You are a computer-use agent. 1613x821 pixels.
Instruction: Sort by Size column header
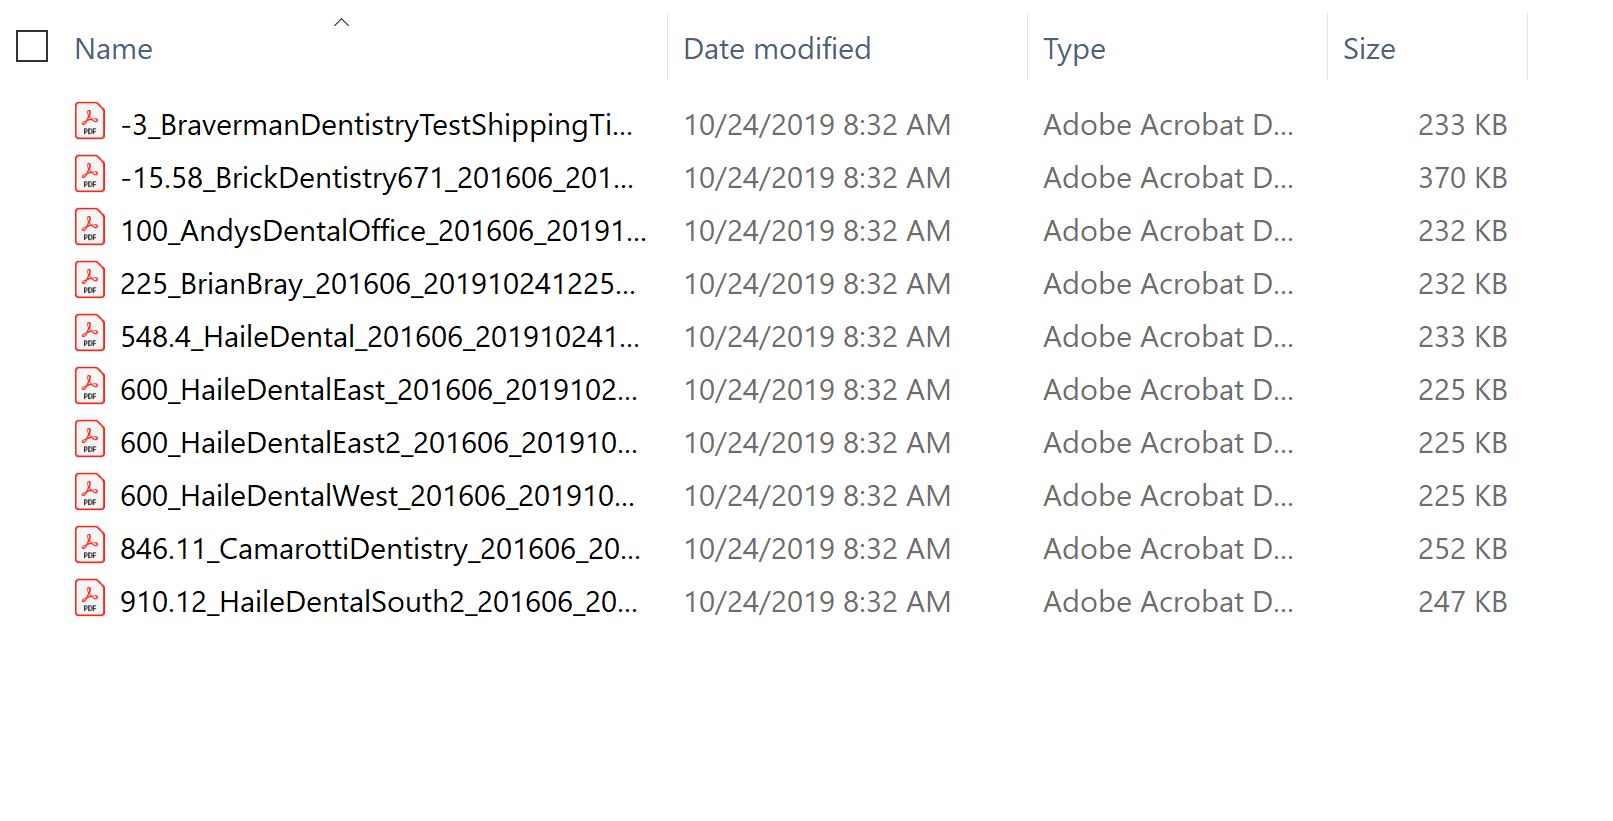[x=1369, y=49]
